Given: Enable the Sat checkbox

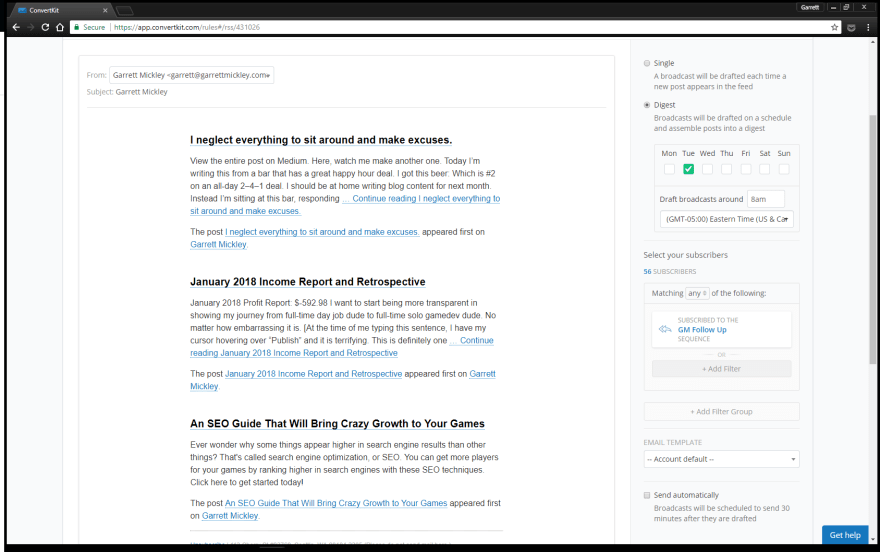Looking at the screenshot, I should click(764, 169).
